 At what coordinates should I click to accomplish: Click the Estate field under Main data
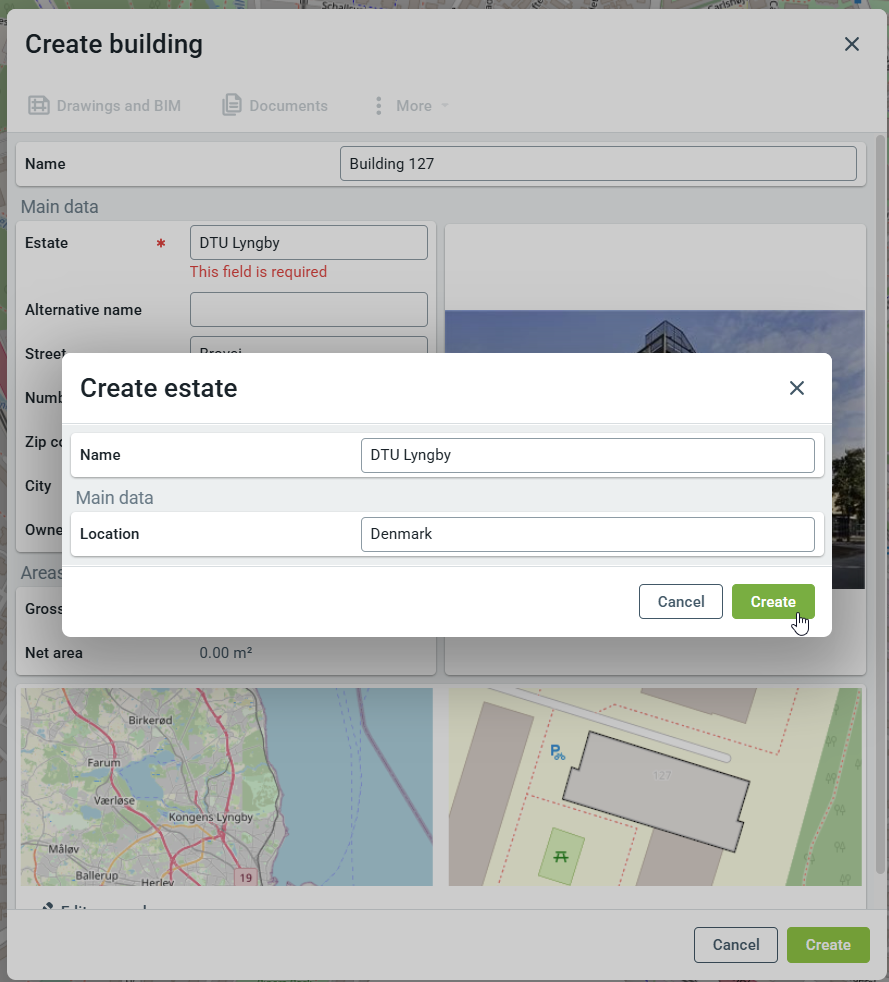tap(308, 243)
